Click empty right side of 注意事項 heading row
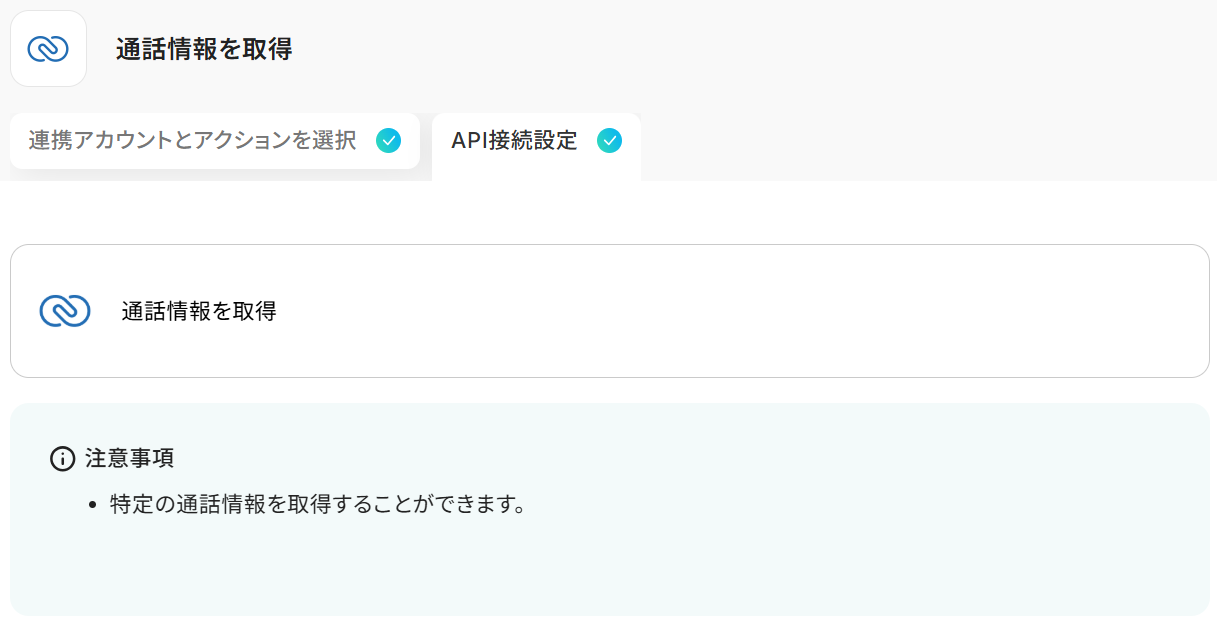This screenshot has height=625, width=1217. click(700, 459)
